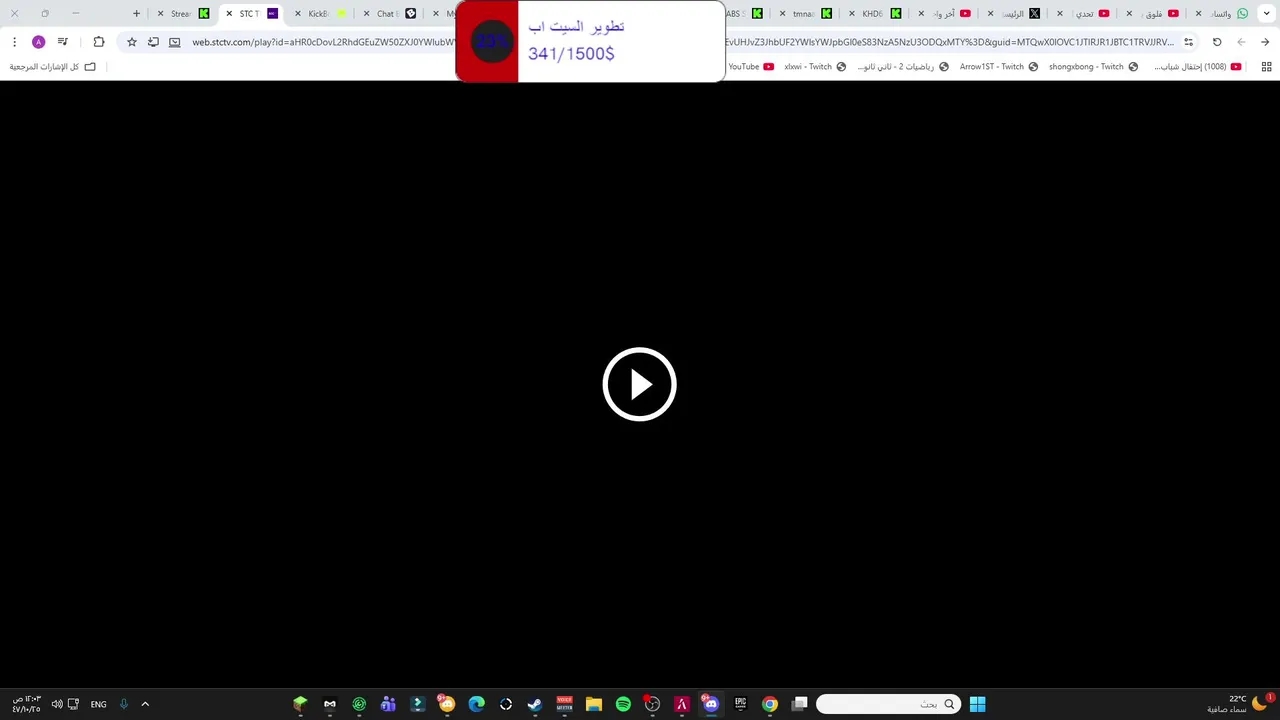Open the weather widget 22°C
The image size is (1280, 720).
[1236, 704]
